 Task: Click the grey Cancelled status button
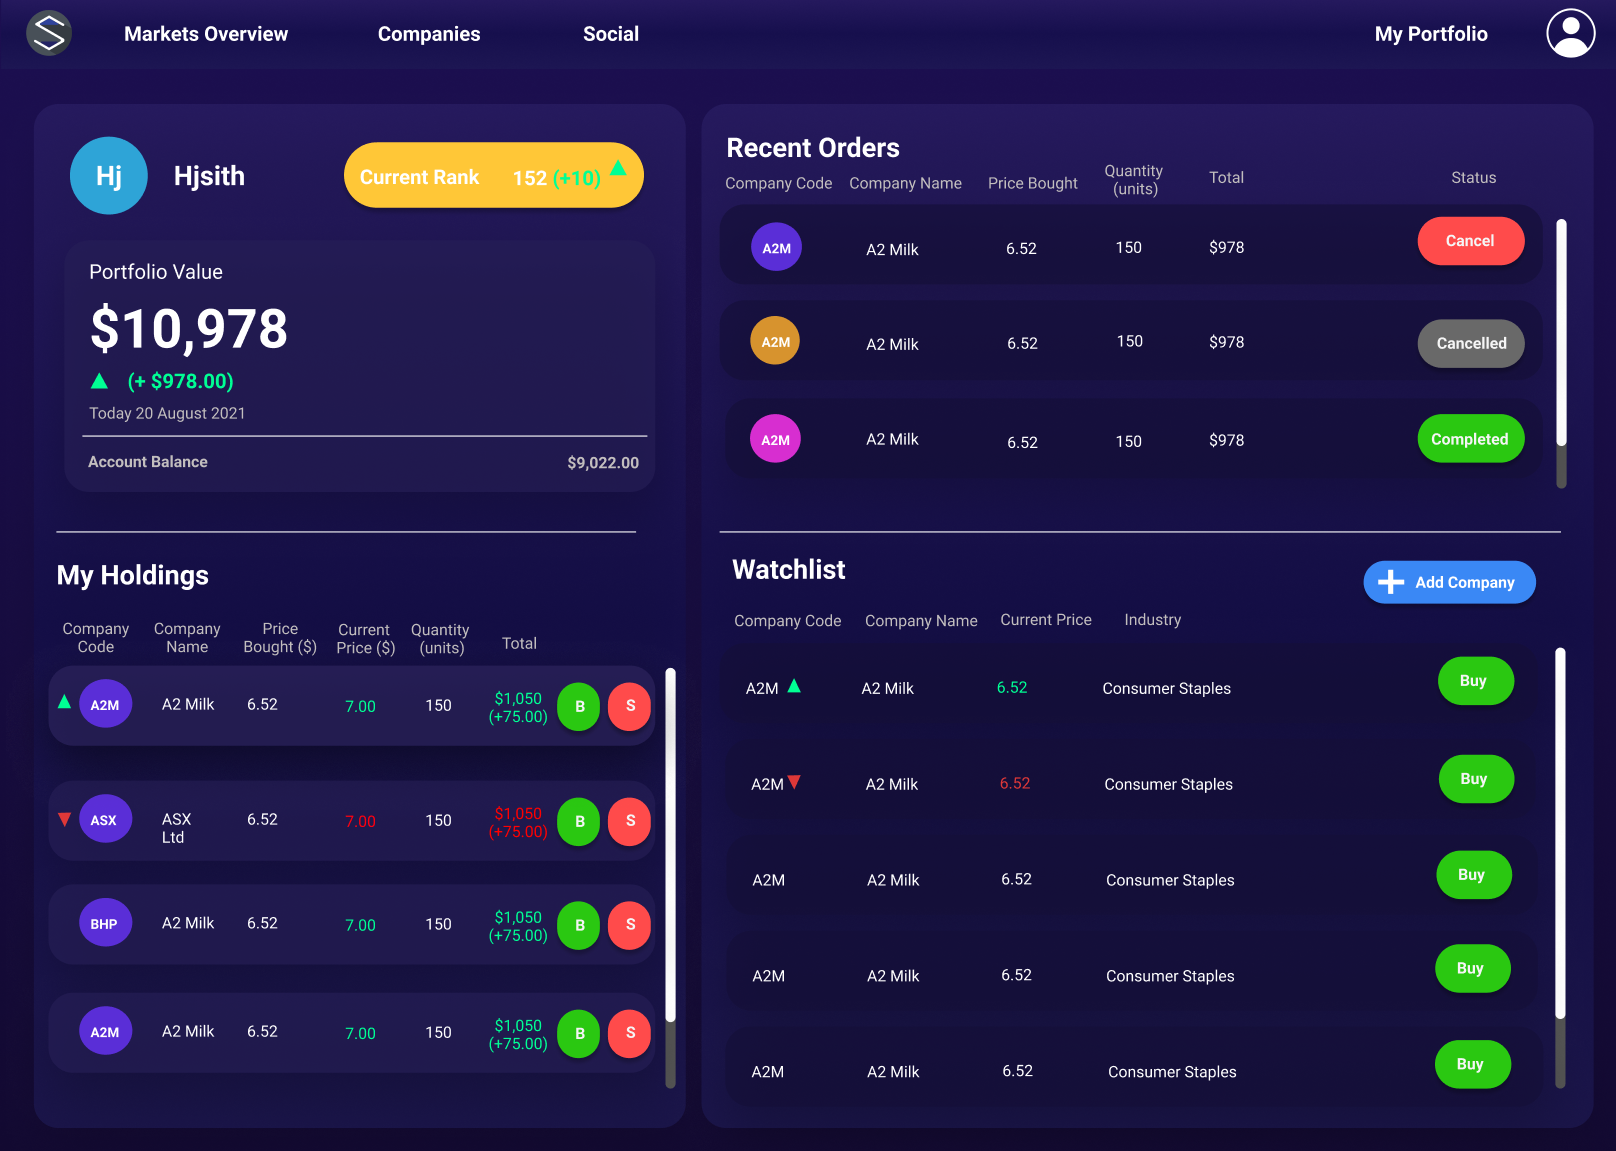(1471, 343)
